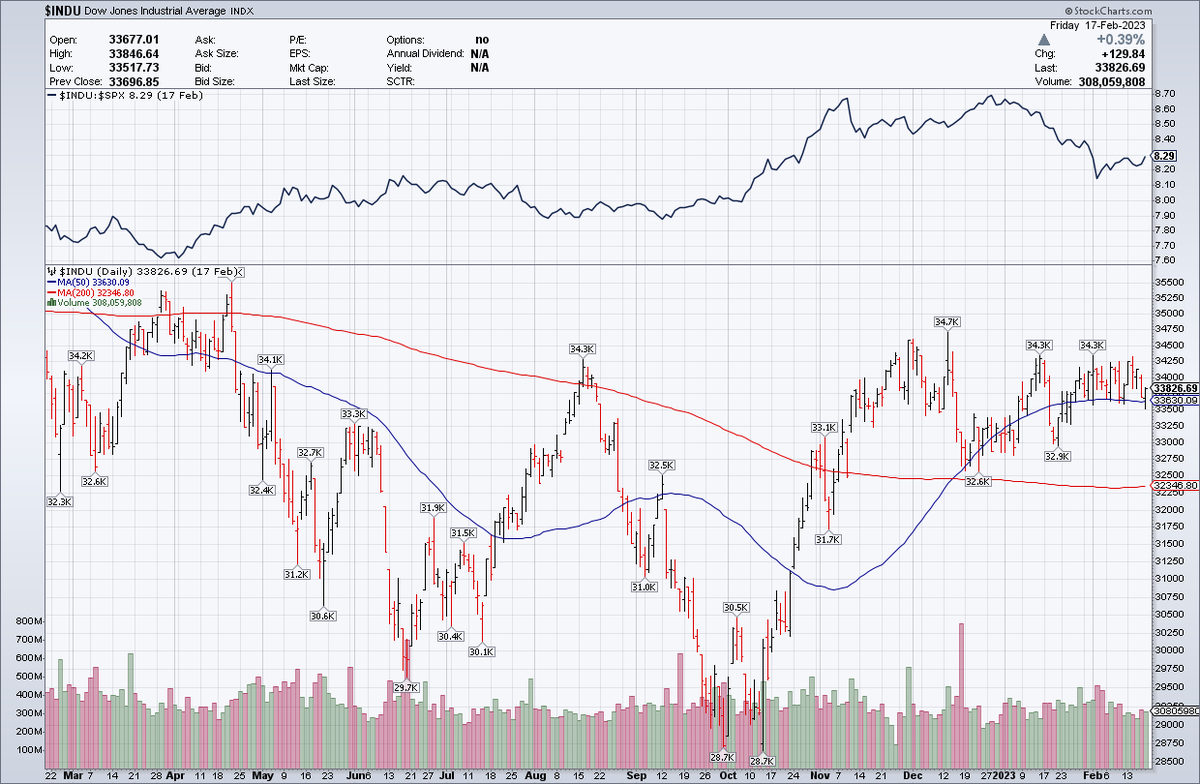Click the 31.7K low label in November
Screen dimensions: 1200x784
[x=827, y=539]
